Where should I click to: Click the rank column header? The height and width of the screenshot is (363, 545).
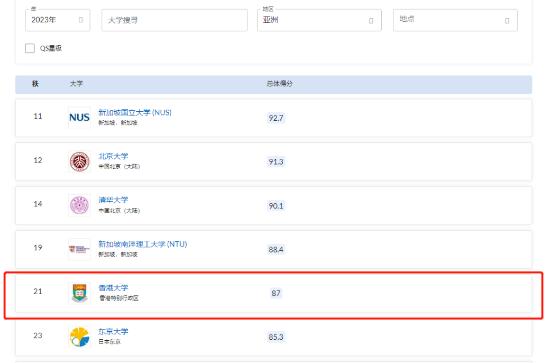pos(35,84)
